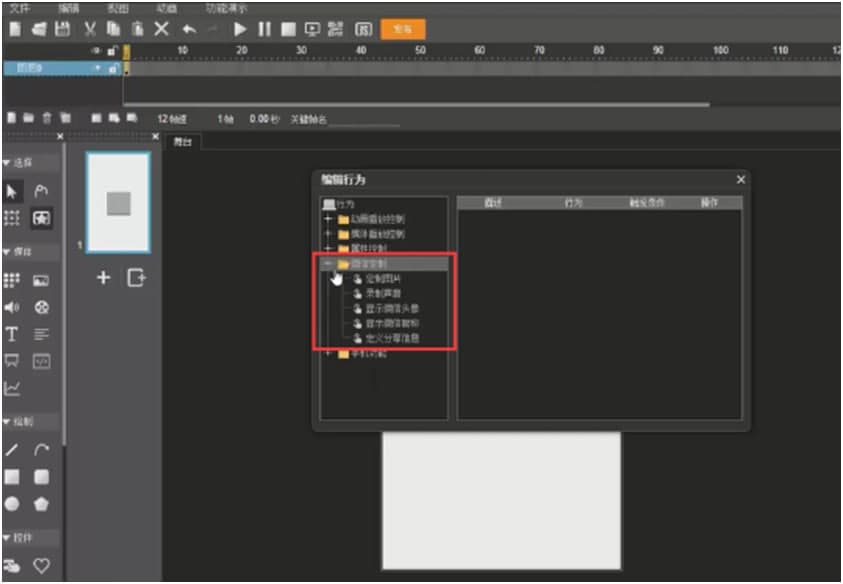Screen dimensions: 843x584
Task: Click the Save disk icon
Action: pyautogui.click(x=62, y=30)
